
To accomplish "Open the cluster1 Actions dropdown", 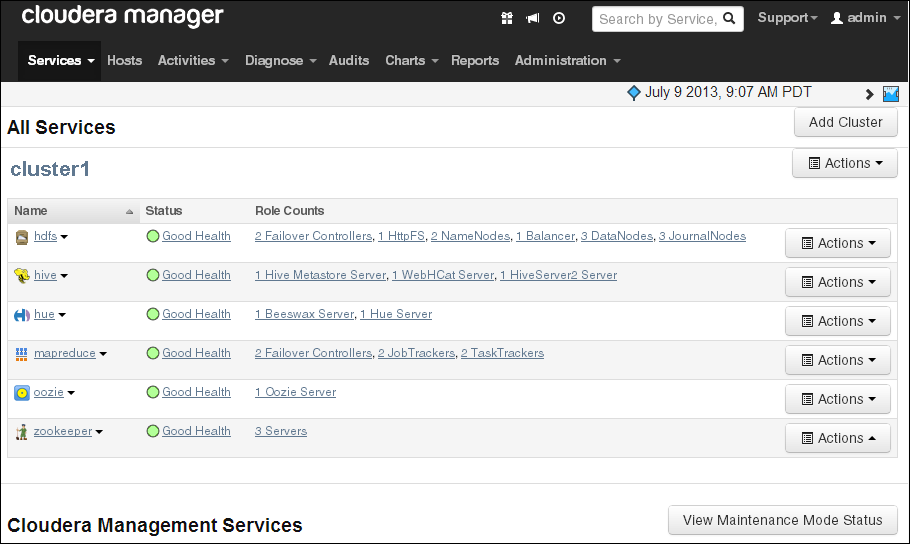I will click(x=845, y=163).
